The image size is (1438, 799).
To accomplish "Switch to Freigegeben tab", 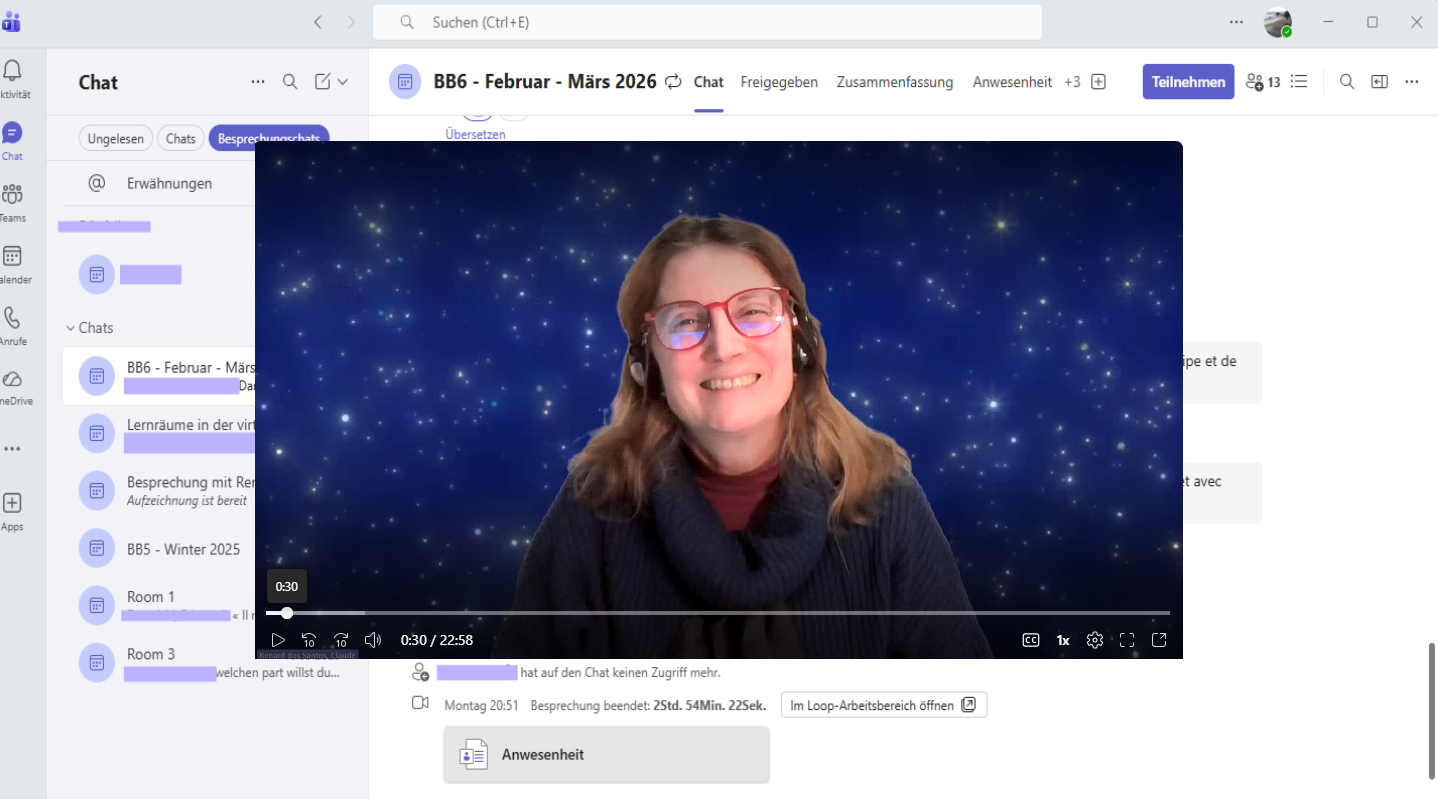I will [x=779, y=82].
